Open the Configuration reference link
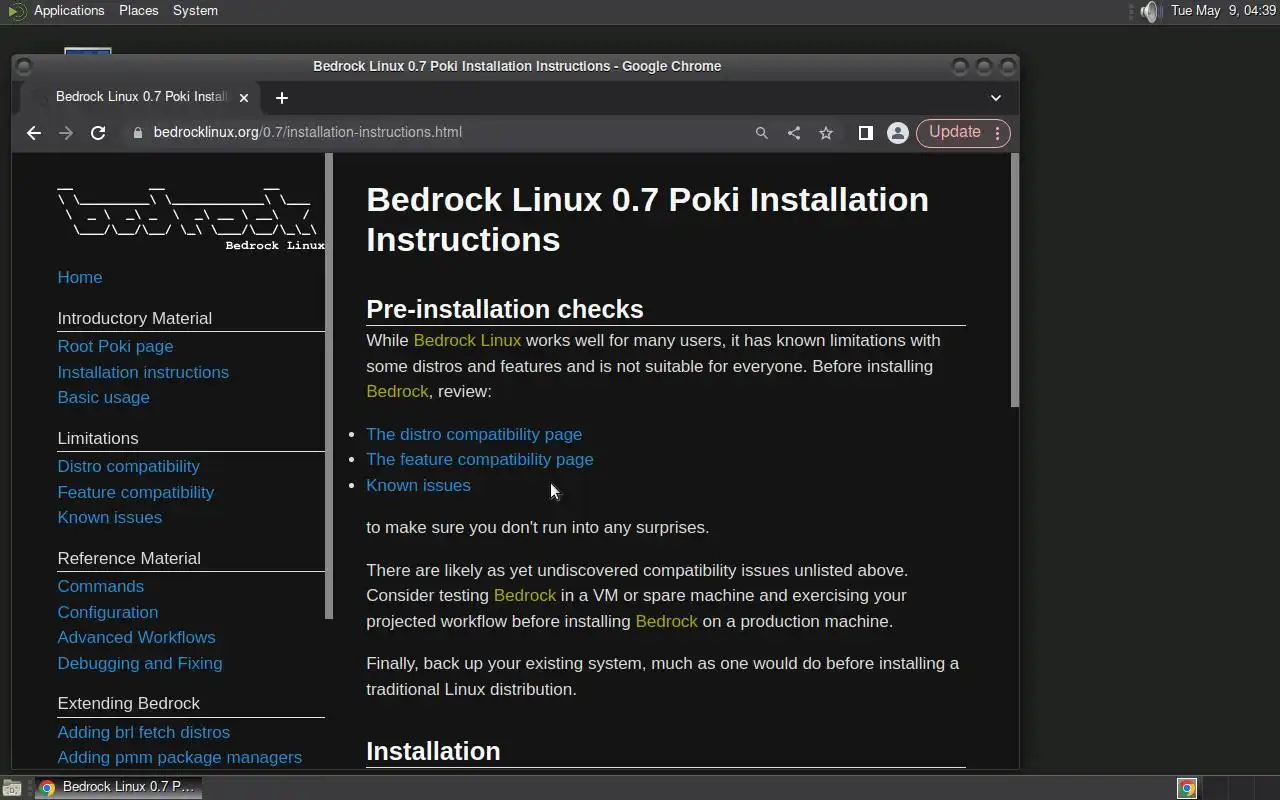 coord(107,612)
